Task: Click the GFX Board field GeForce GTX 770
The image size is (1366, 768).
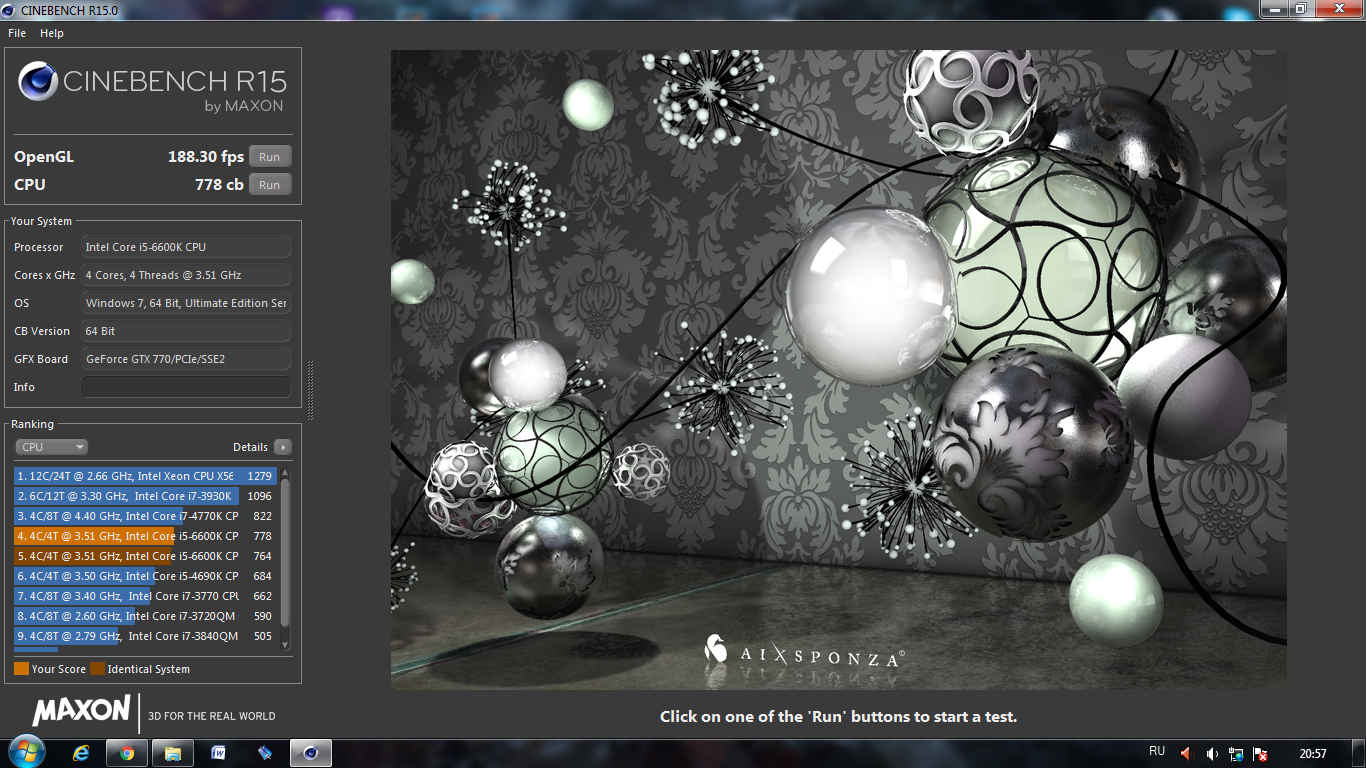Action: tap(186, 359)
